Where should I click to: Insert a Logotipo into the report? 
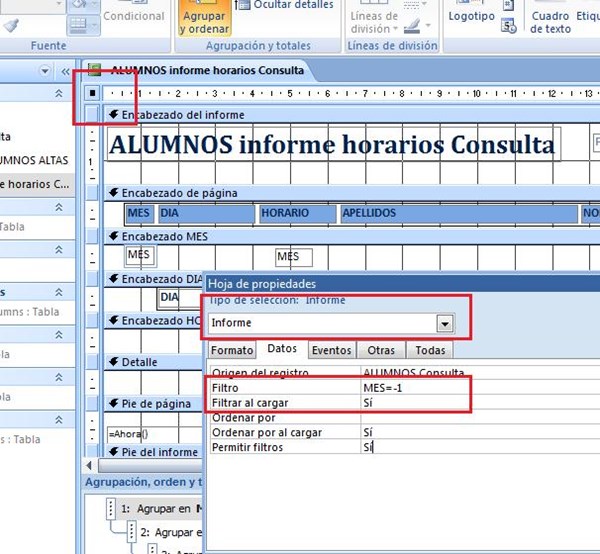click(471, 17)
